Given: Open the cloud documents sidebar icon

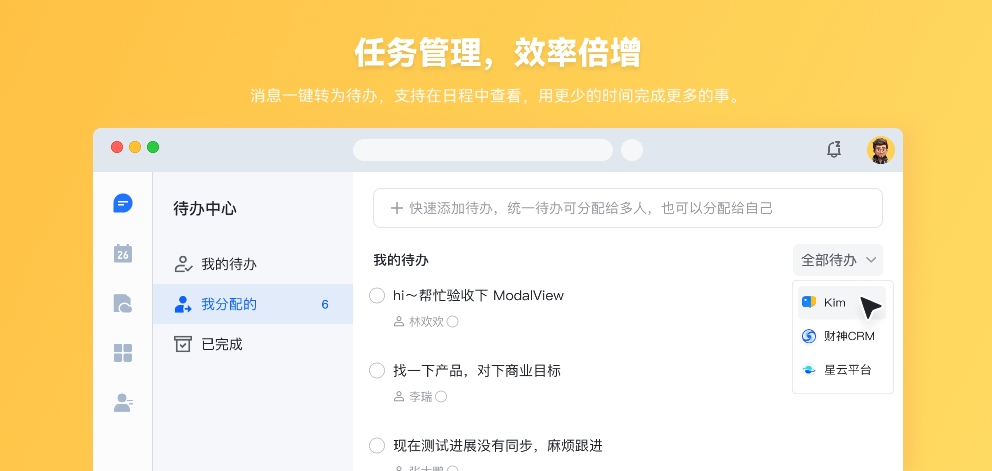Looking at the screenshot, I should point(123,303).
